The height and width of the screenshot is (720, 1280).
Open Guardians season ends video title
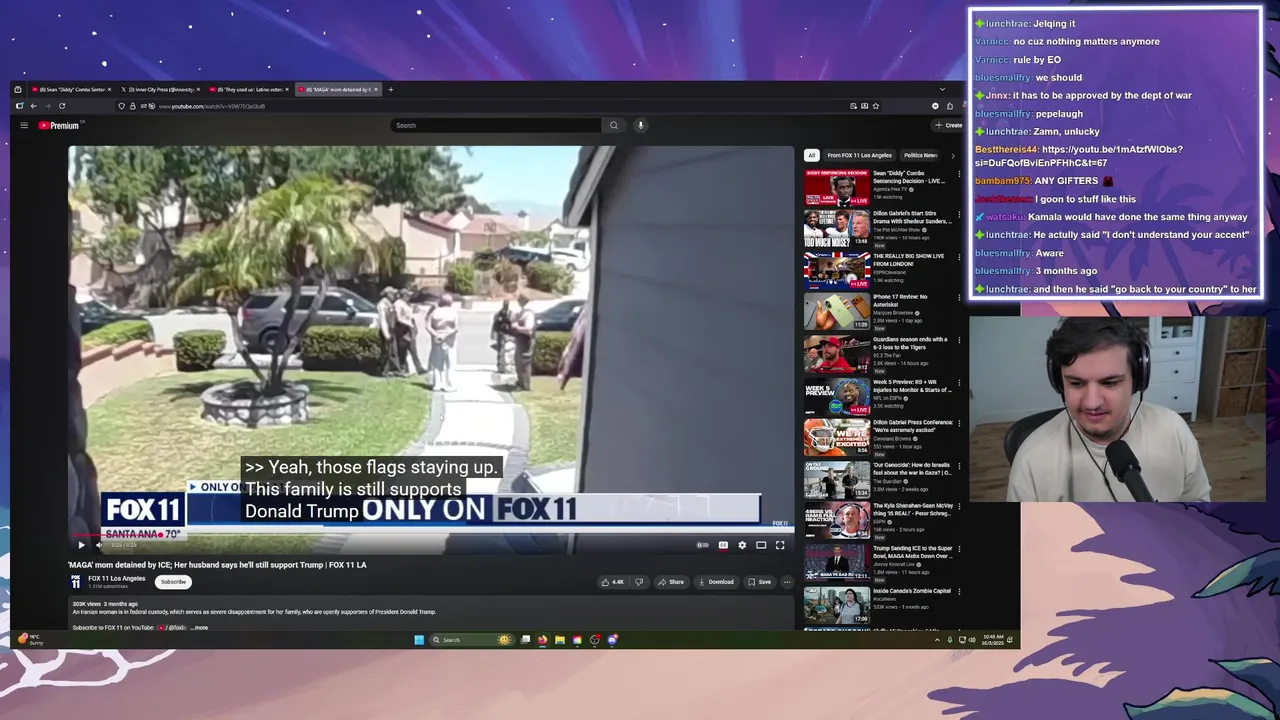pos(910,342)
